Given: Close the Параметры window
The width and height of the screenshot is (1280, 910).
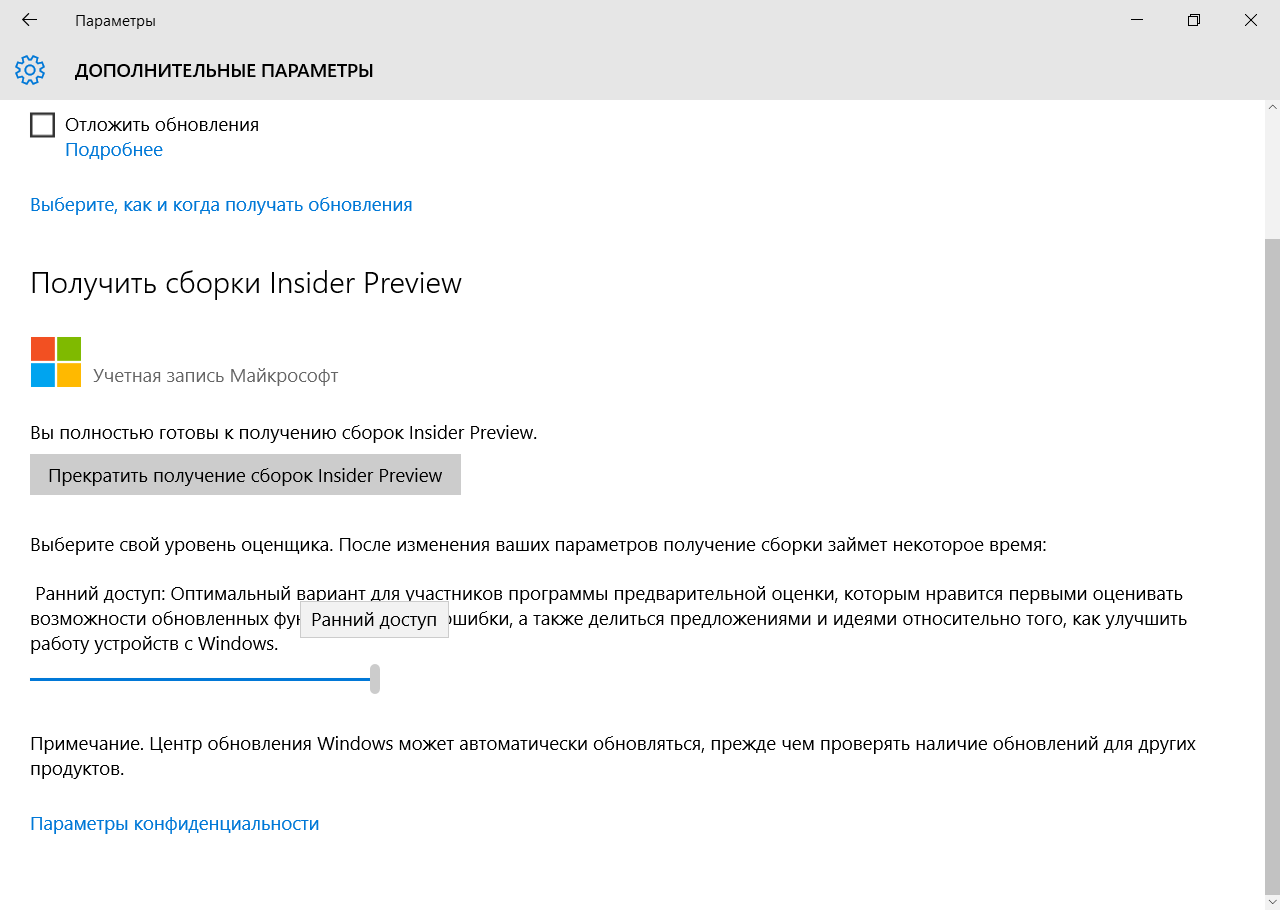Looking at the screenshot, I should pos(1250,20).
